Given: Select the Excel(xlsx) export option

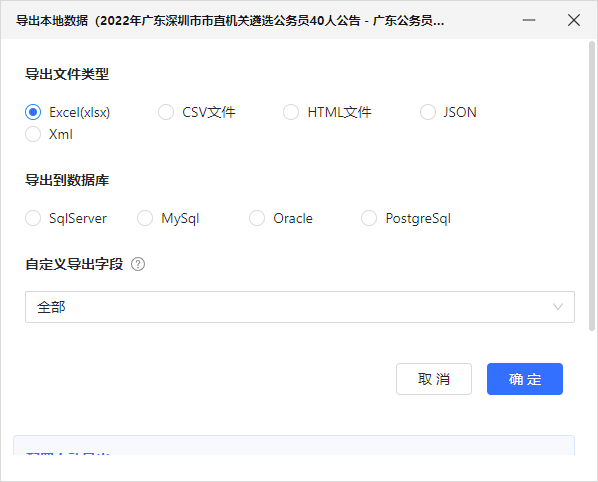Looking at the screenshot, I should coord(33,112).
